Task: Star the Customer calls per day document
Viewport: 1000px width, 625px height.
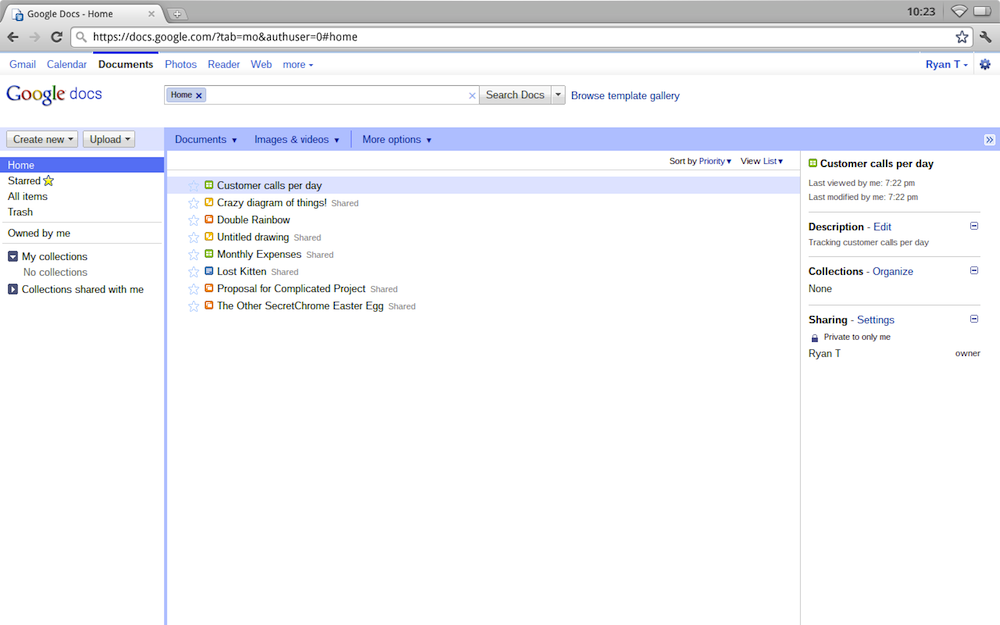Action: point(194,186)
